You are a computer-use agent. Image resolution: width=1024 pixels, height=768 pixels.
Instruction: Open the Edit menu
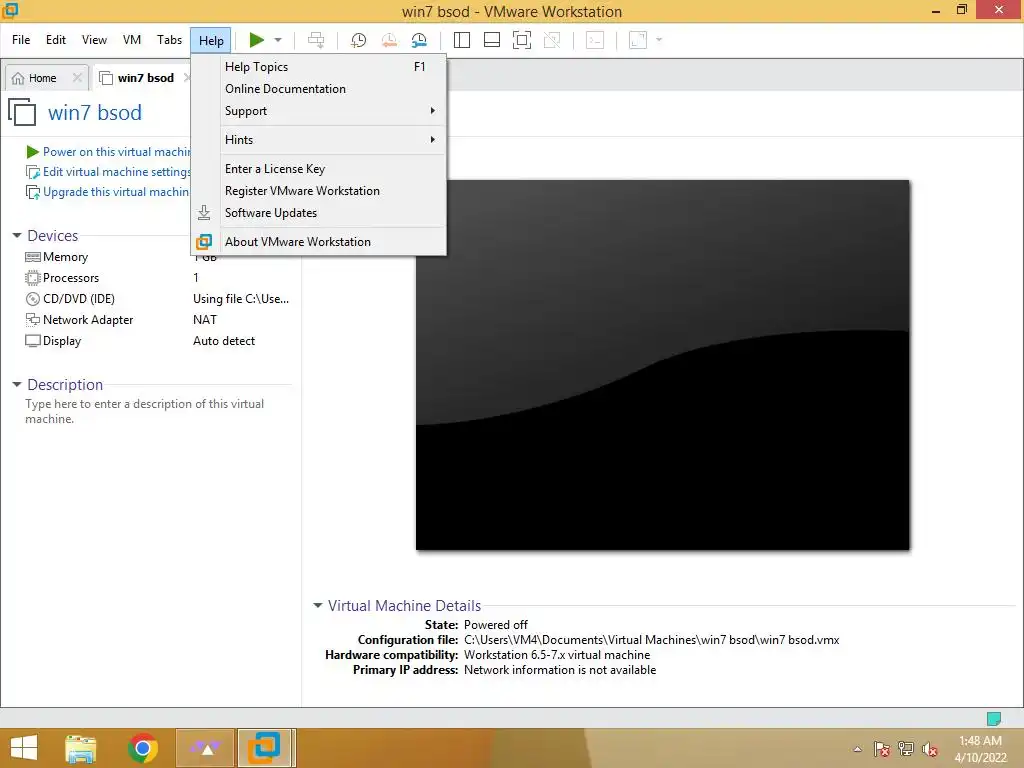56,40
